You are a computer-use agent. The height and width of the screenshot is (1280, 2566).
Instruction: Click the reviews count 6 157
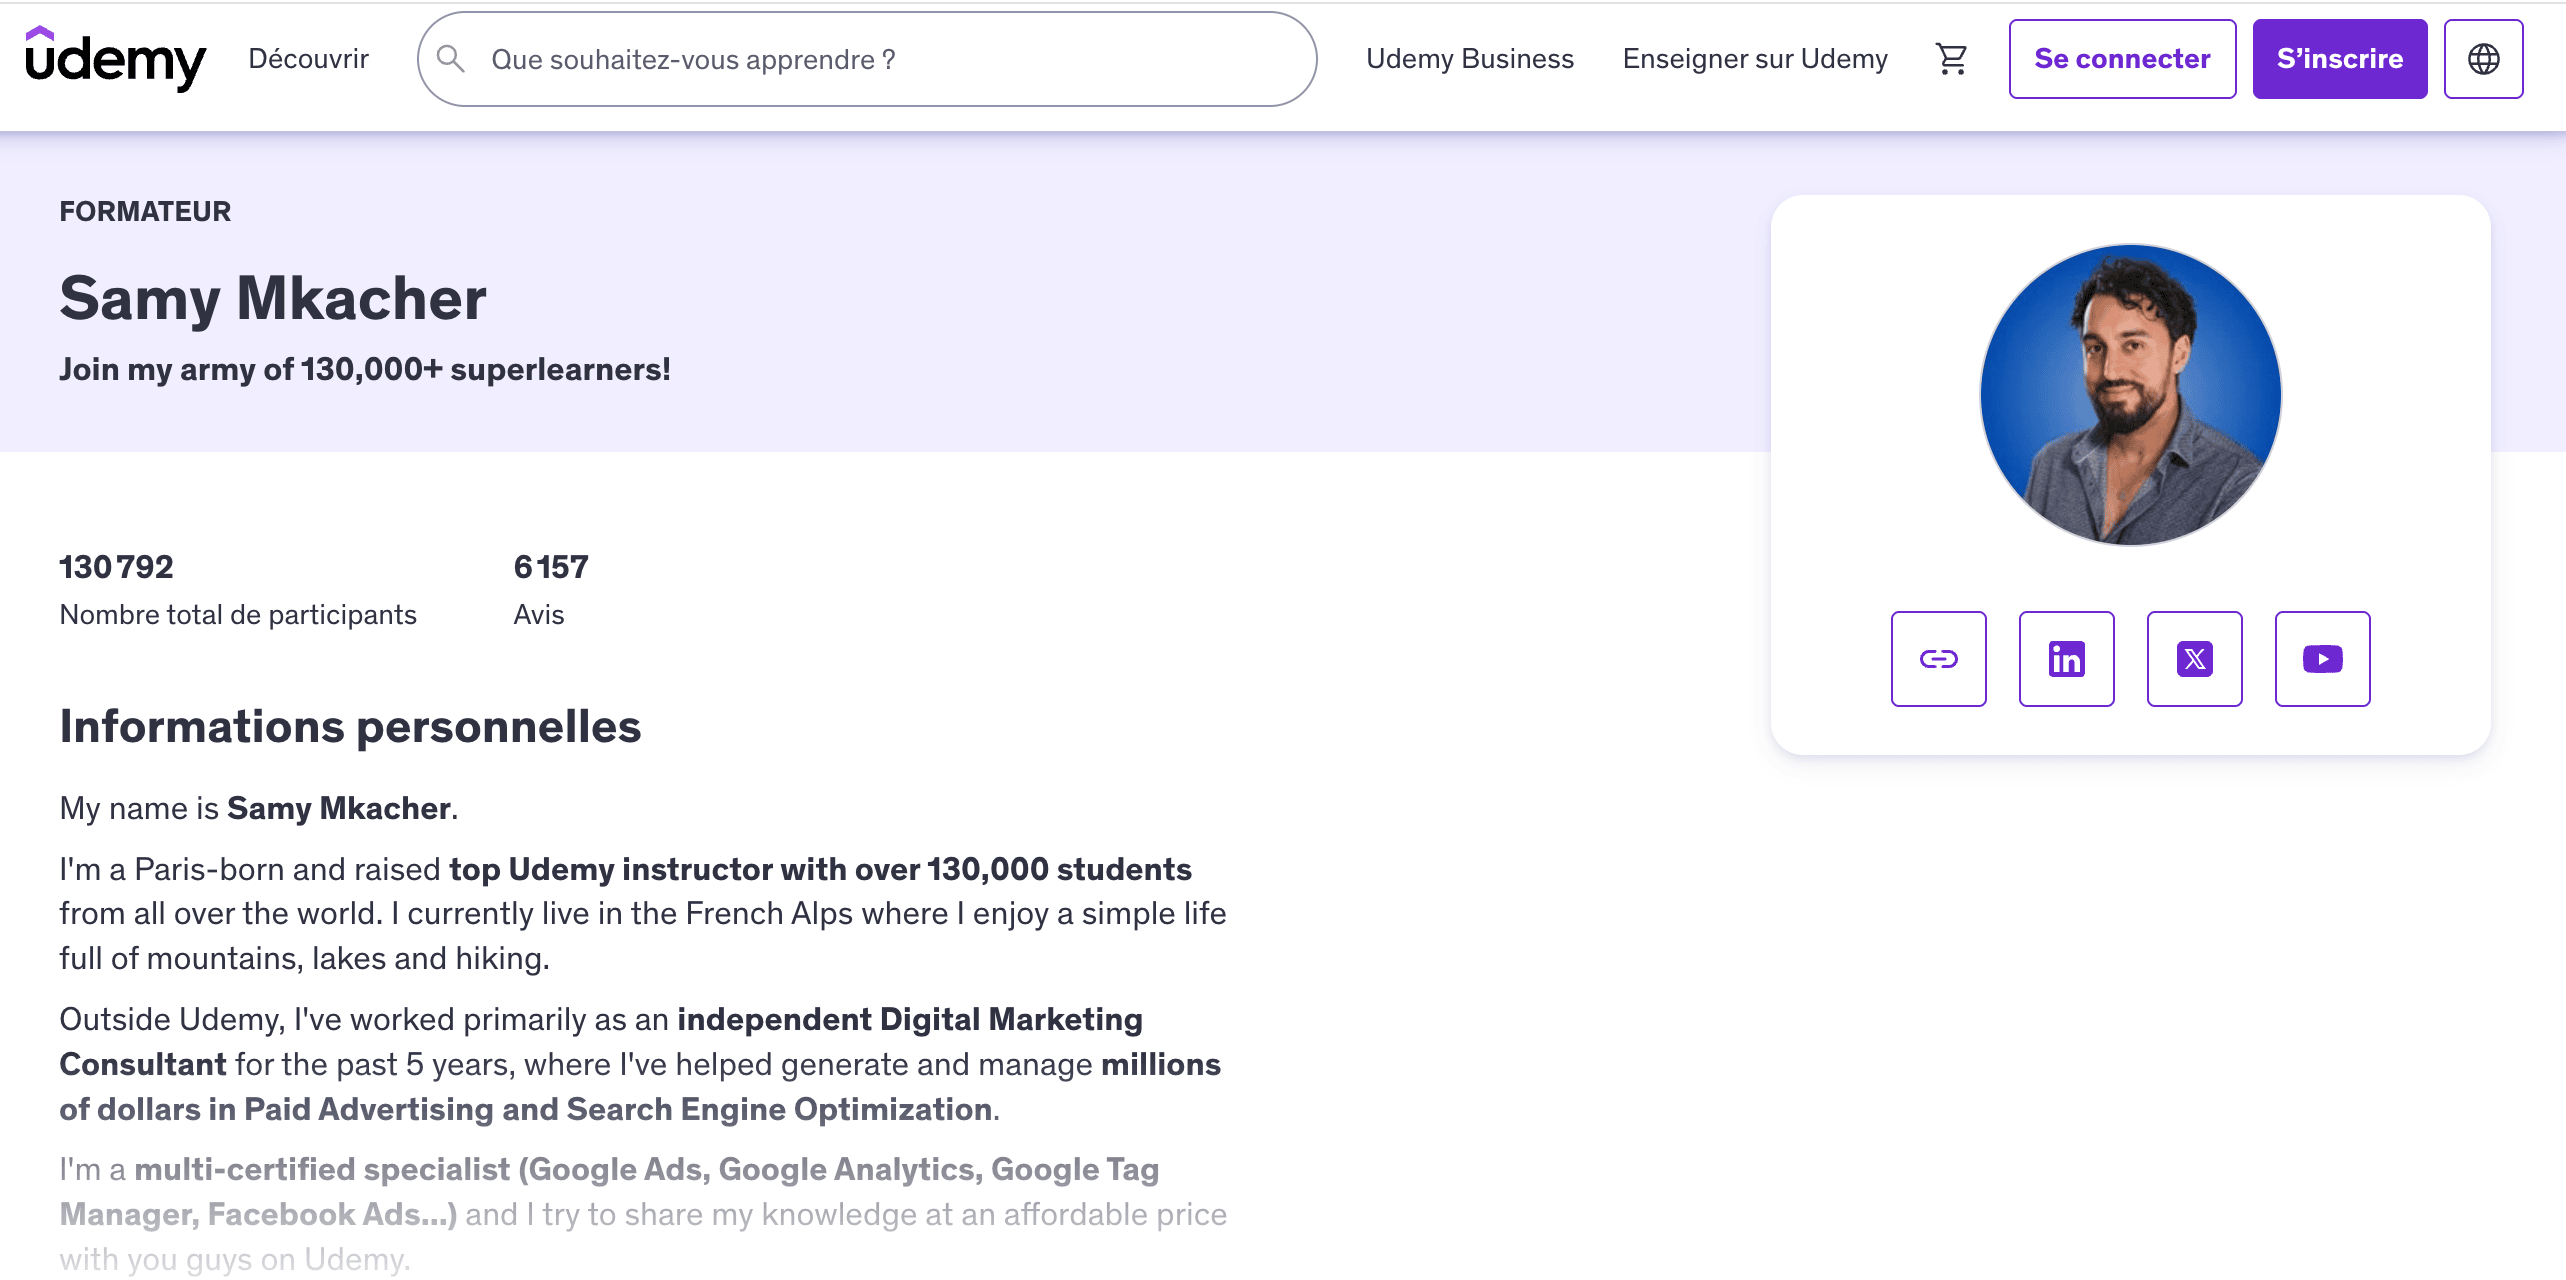tap(551, 567)
